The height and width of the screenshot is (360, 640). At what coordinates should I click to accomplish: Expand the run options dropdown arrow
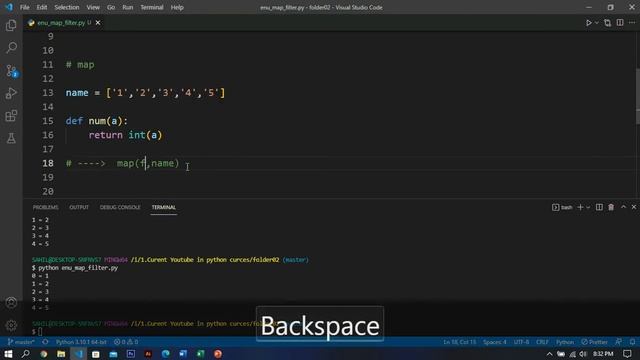(596, 23)
